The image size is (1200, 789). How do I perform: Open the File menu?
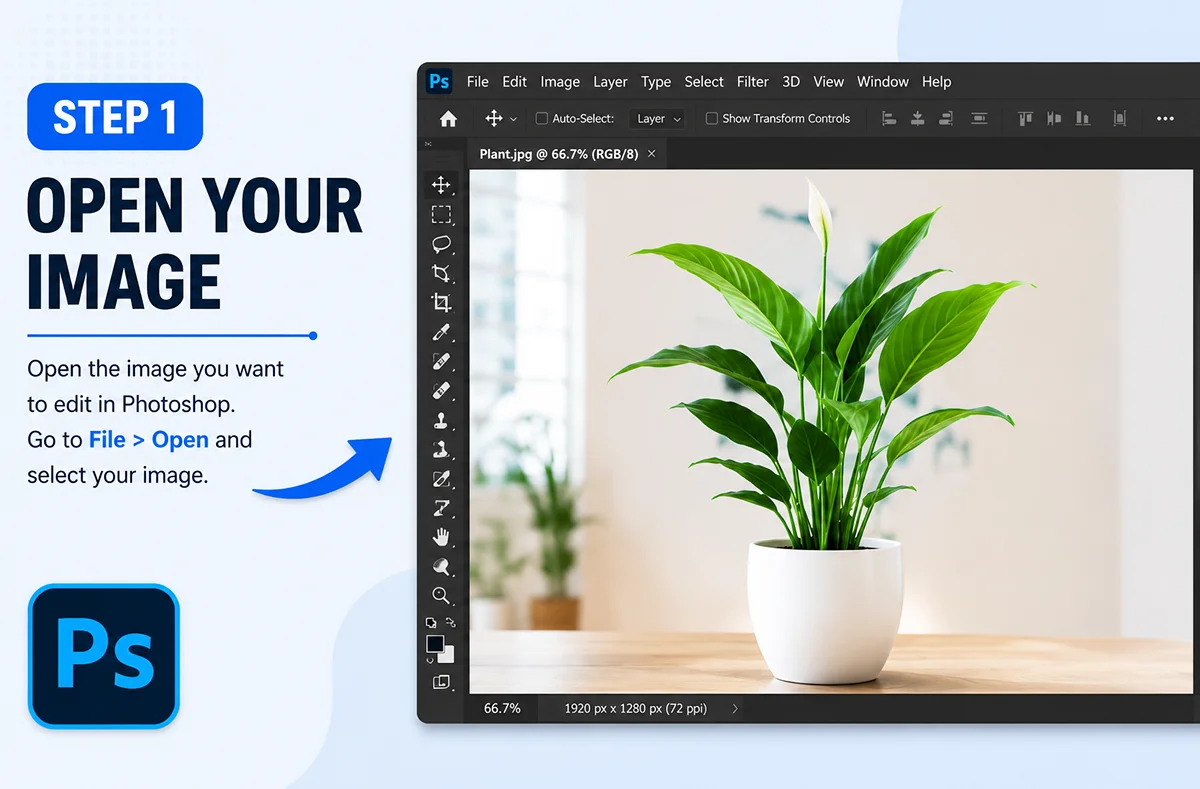(478, 82)
